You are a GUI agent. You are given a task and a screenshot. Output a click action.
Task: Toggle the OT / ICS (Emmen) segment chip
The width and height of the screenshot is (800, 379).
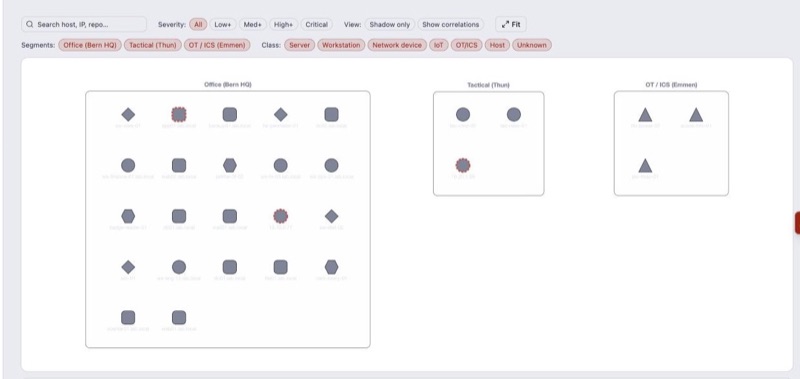click(x=217, y=45)
